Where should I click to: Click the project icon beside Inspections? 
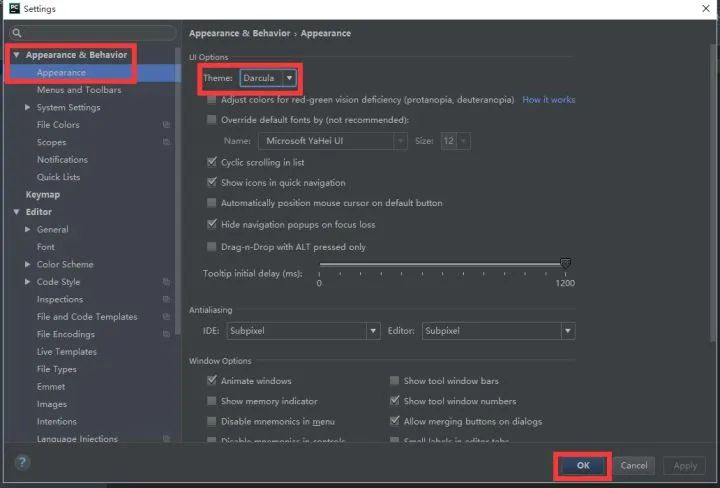[166, 300]
